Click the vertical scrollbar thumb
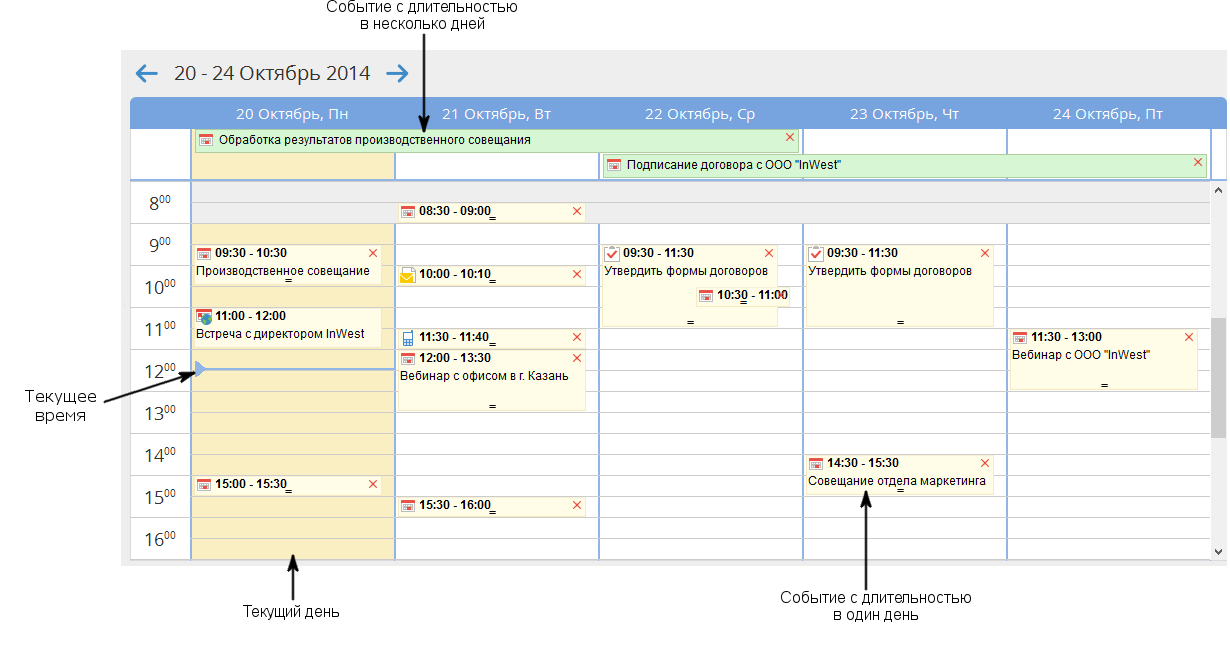The image size is (1230, 650). tap(1218, 378)
